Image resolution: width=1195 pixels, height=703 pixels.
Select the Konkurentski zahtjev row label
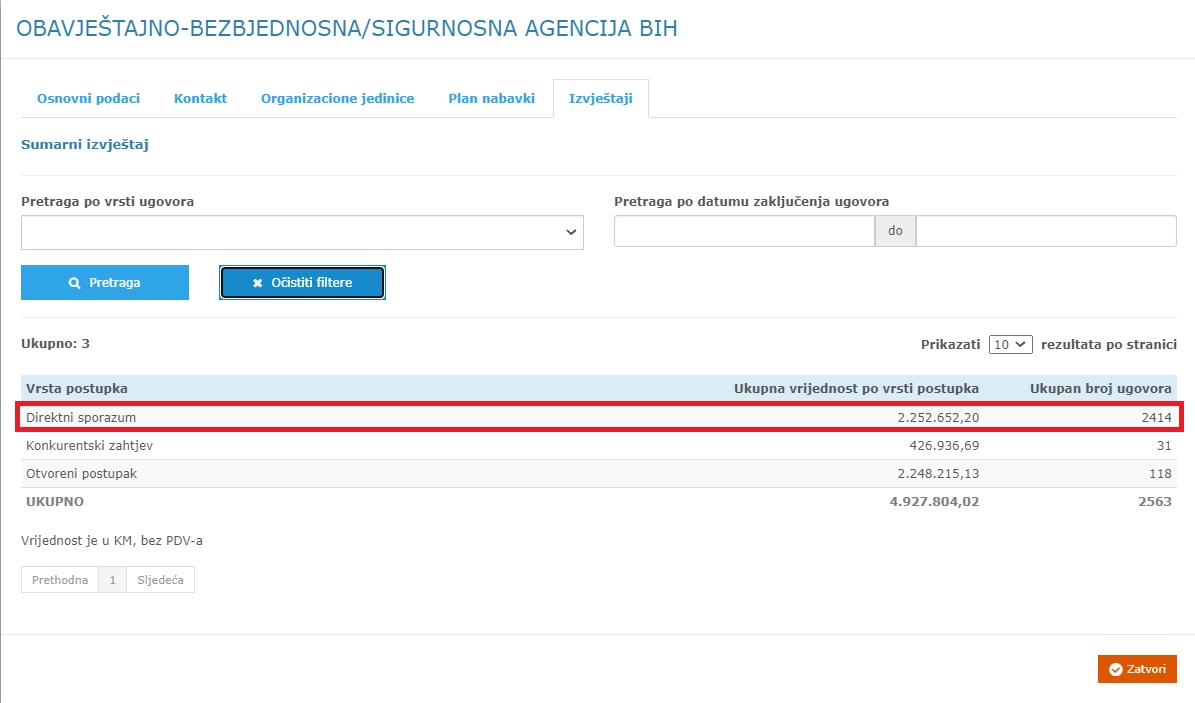coord(89,445)
